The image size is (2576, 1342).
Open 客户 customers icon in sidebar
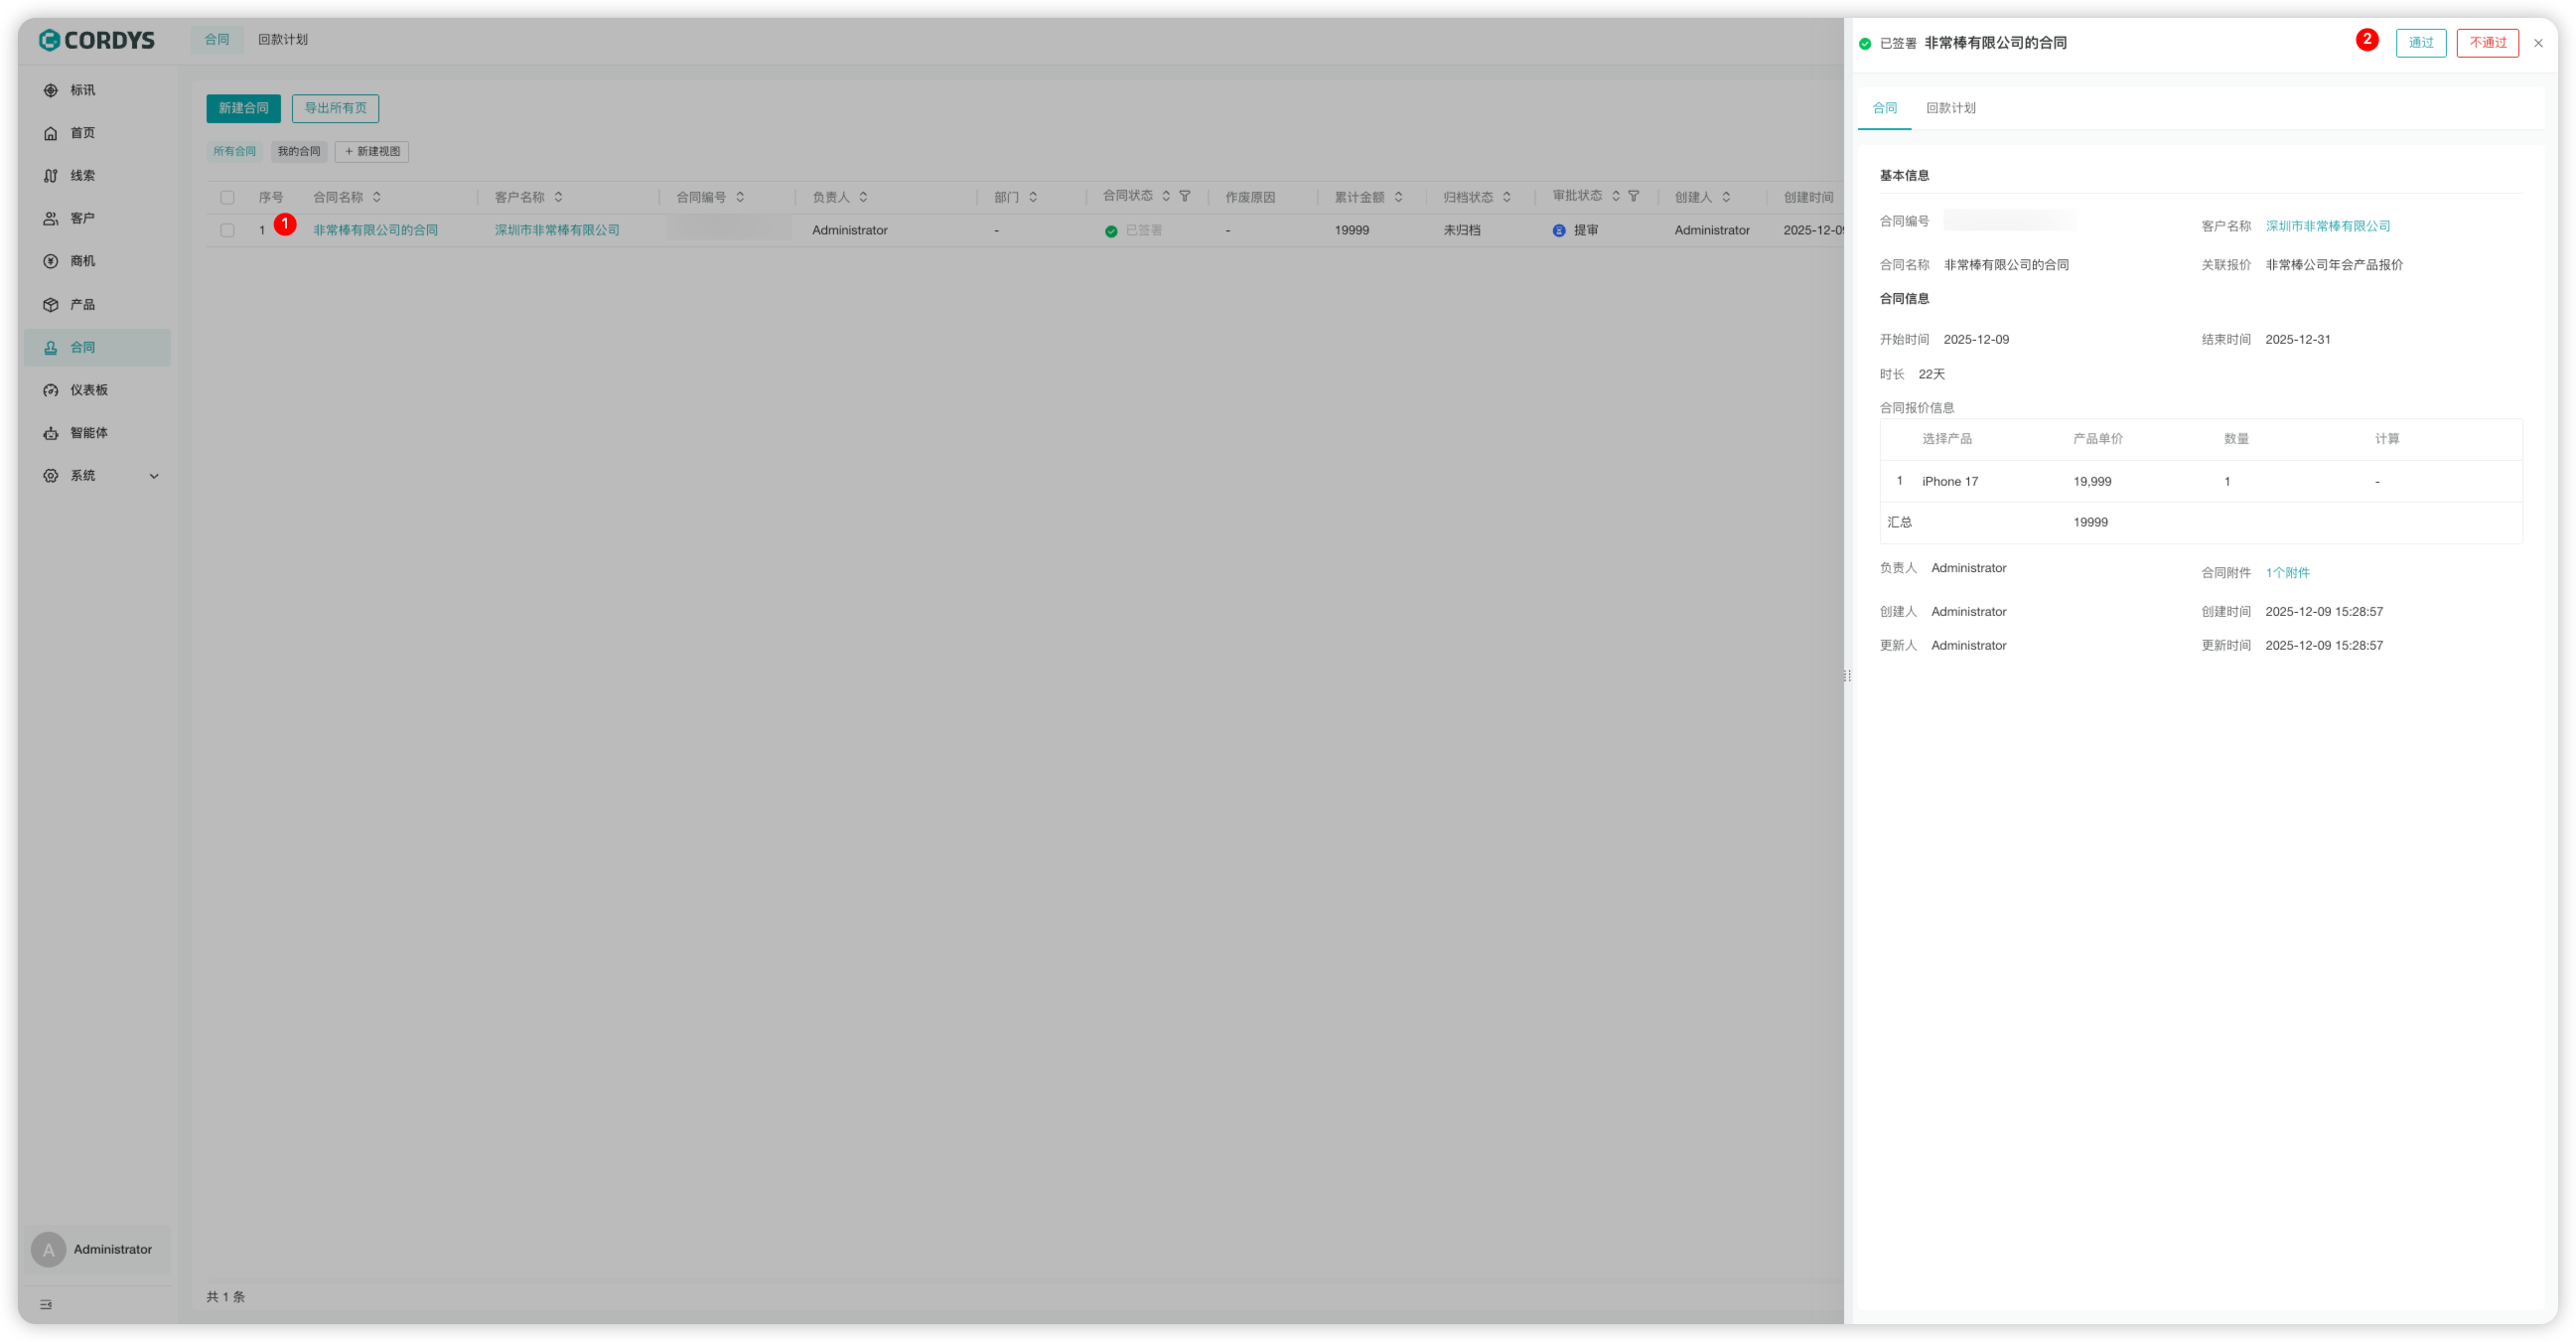click(50, 218)
